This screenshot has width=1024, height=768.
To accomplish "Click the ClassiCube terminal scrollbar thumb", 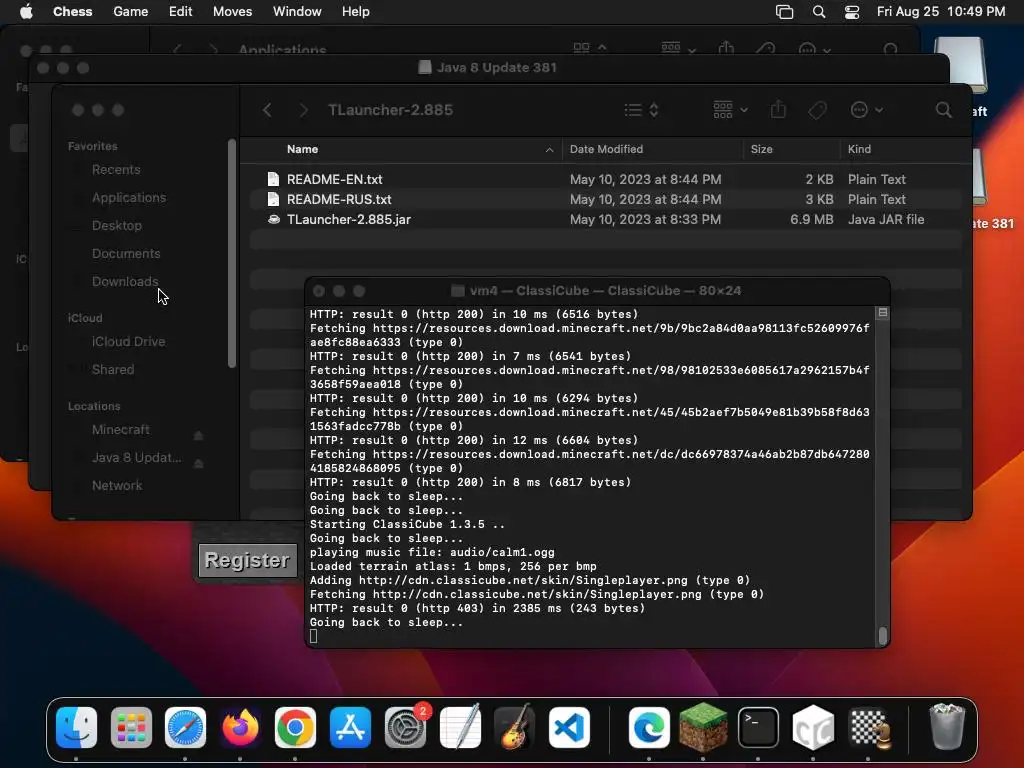I will coord(883,635).
